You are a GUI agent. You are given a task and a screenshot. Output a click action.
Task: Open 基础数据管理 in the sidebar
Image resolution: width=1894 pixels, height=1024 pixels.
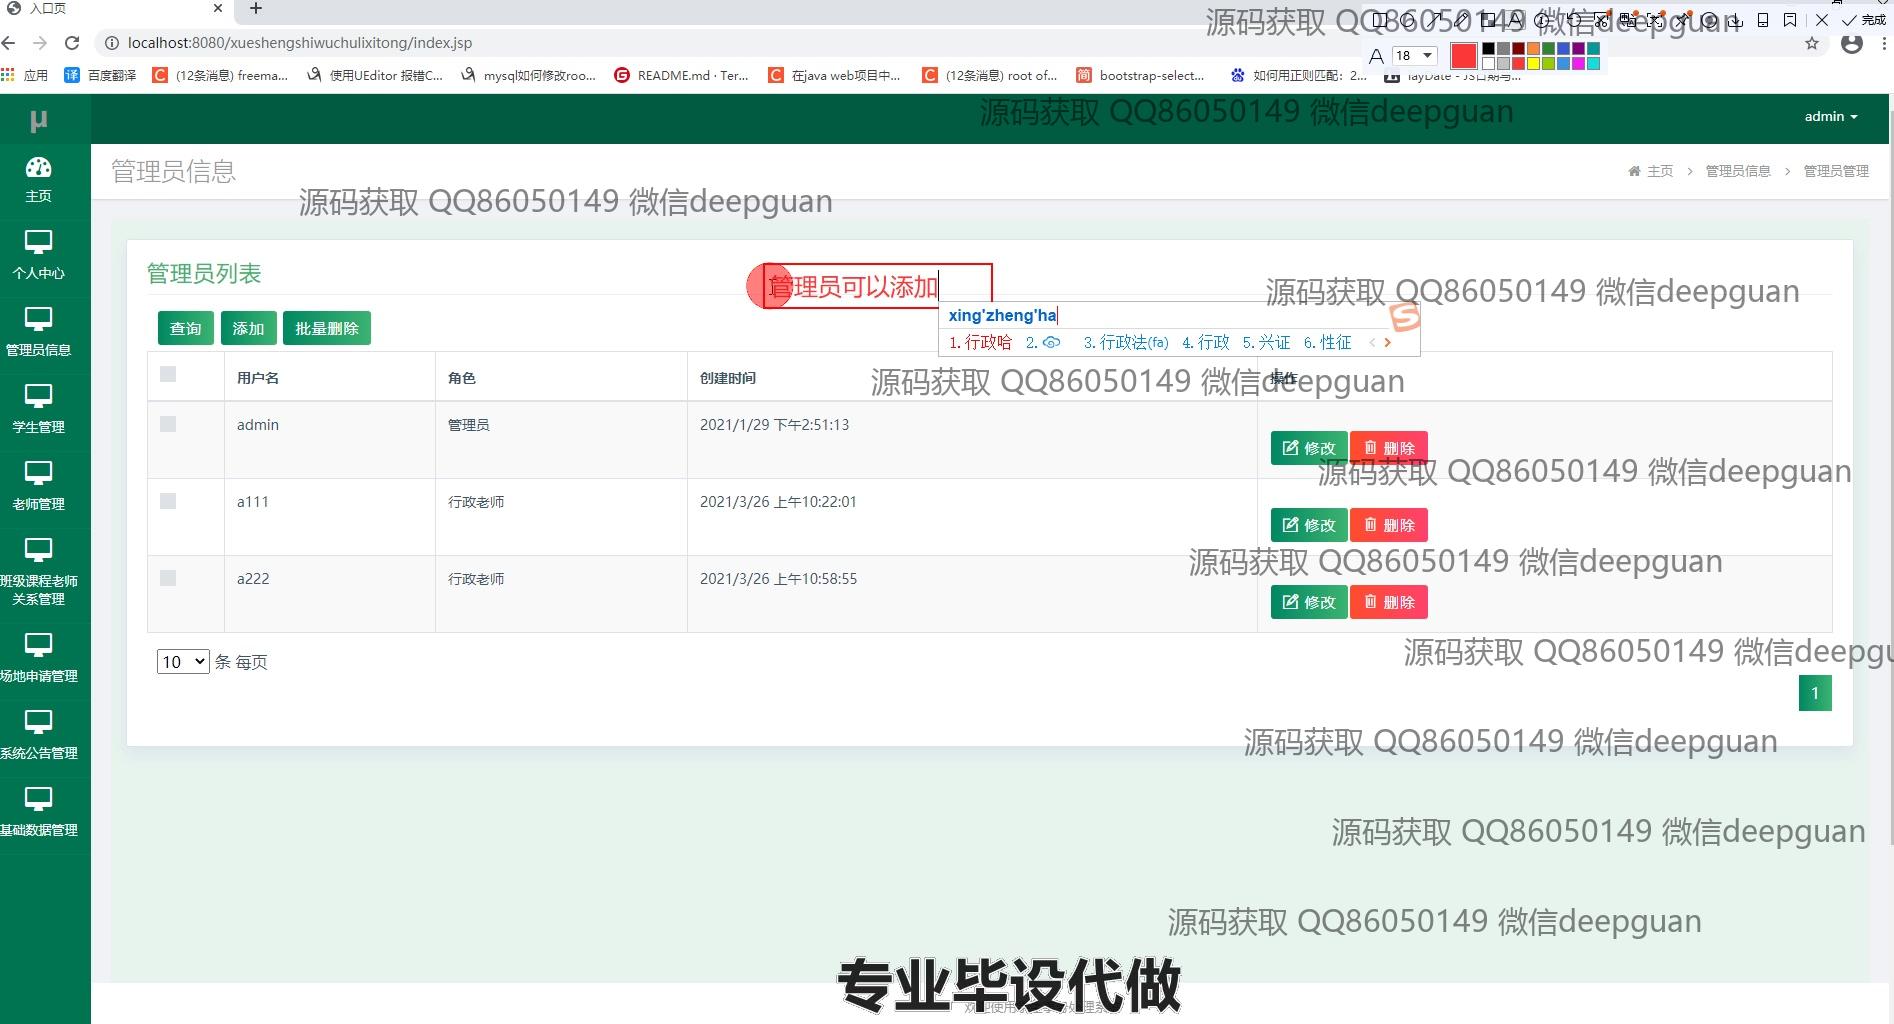38,812
